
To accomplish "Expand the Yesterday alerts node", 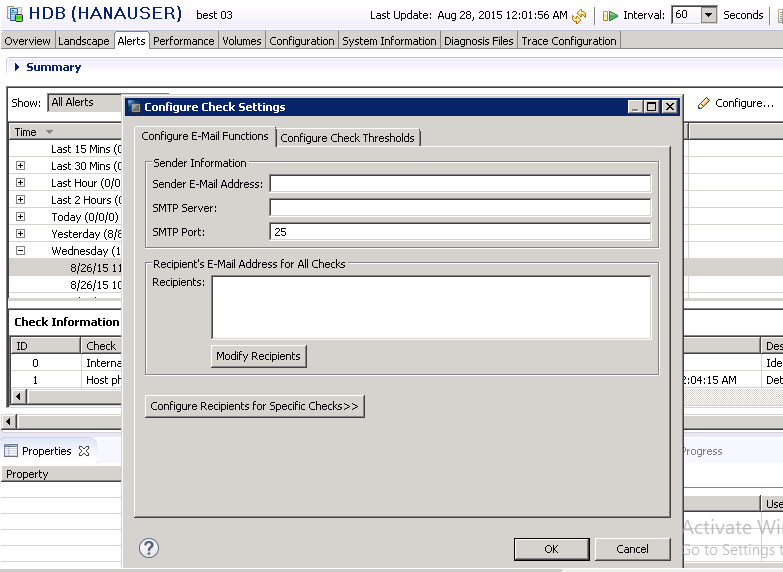I will point(20,234).
